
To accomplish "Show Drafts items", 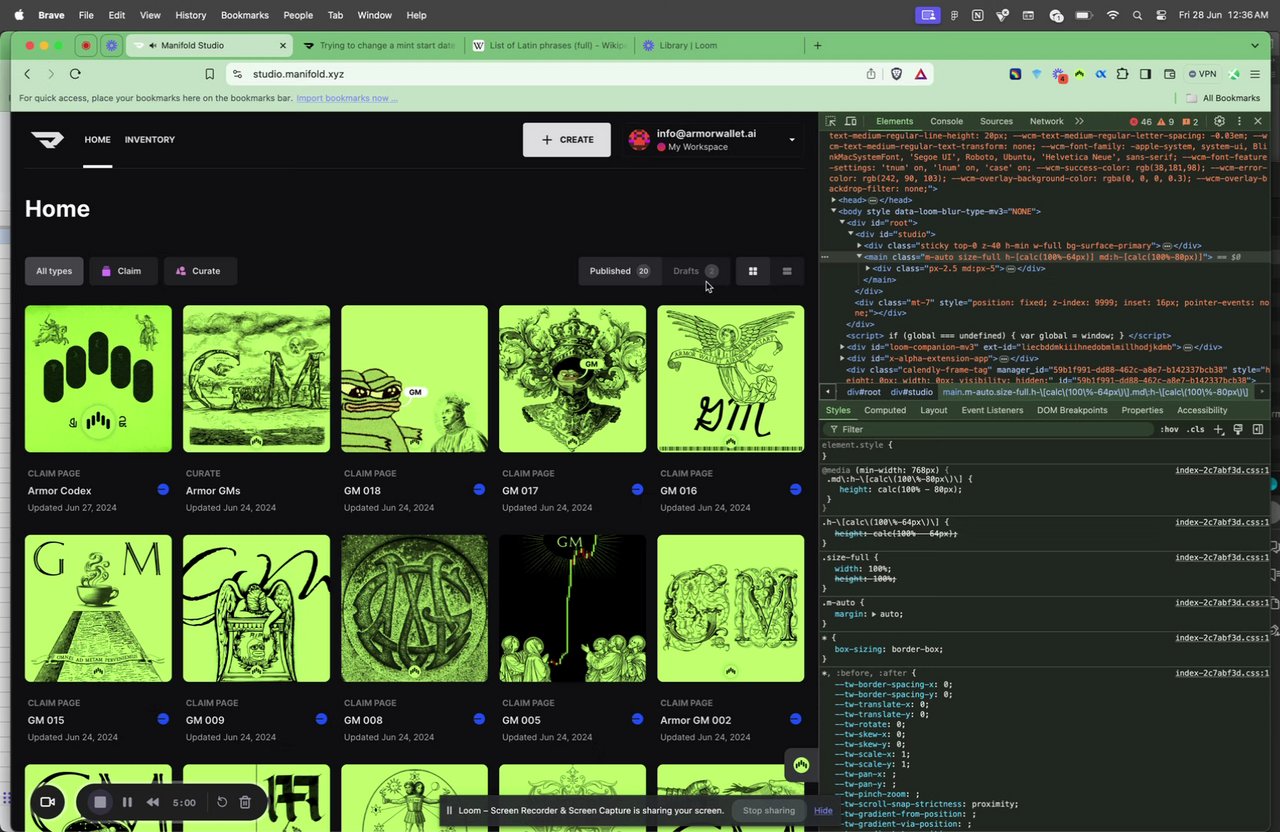I will coord(695,271).
